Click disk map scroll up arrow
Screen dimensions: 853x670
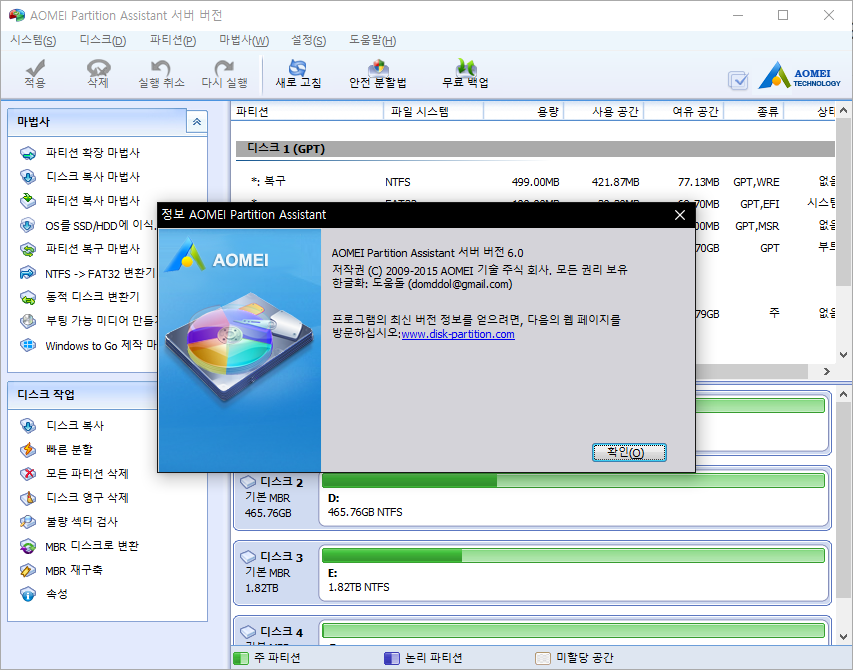click(844, 394)
